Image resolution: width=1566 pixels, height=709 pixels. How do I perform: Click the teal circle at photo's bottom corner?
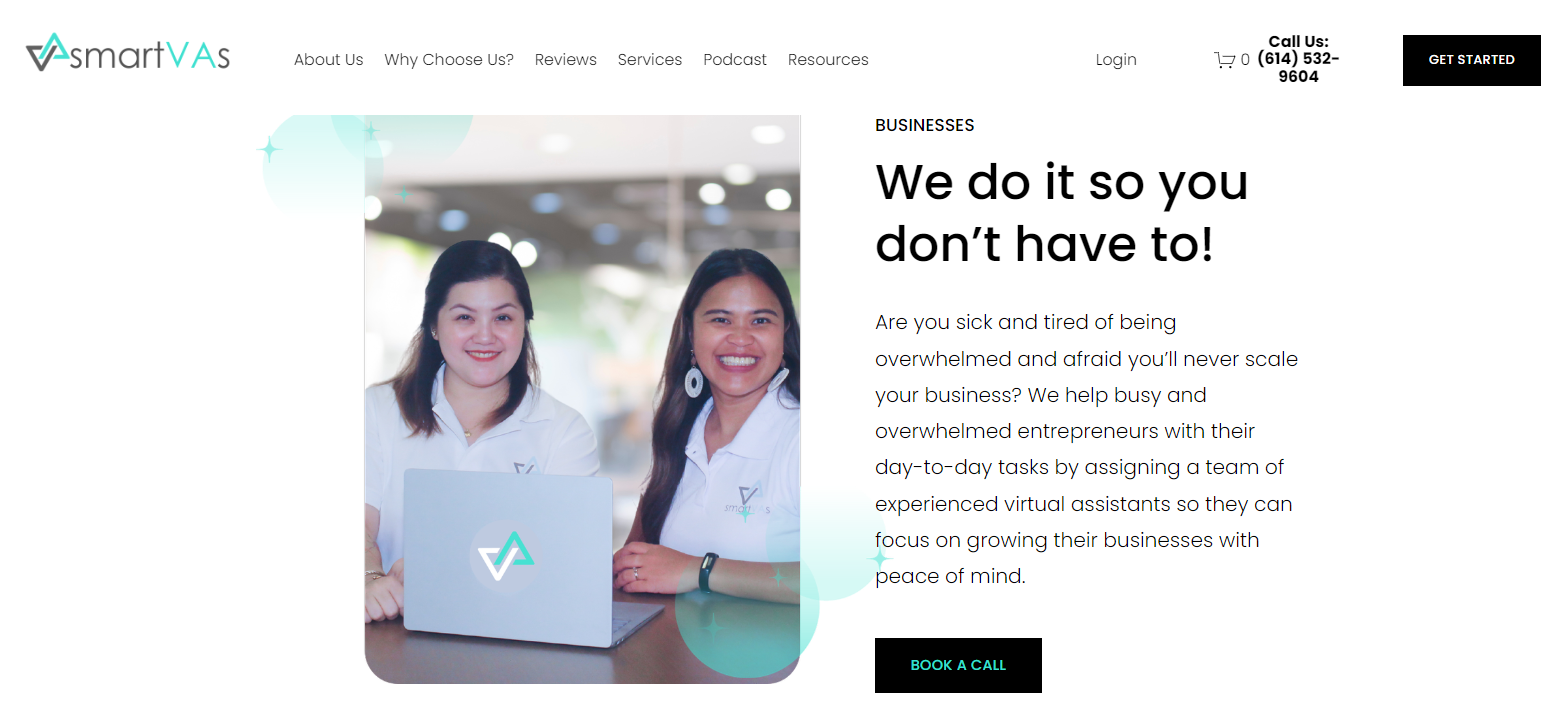pyautogui.click(x=747, y=607)
